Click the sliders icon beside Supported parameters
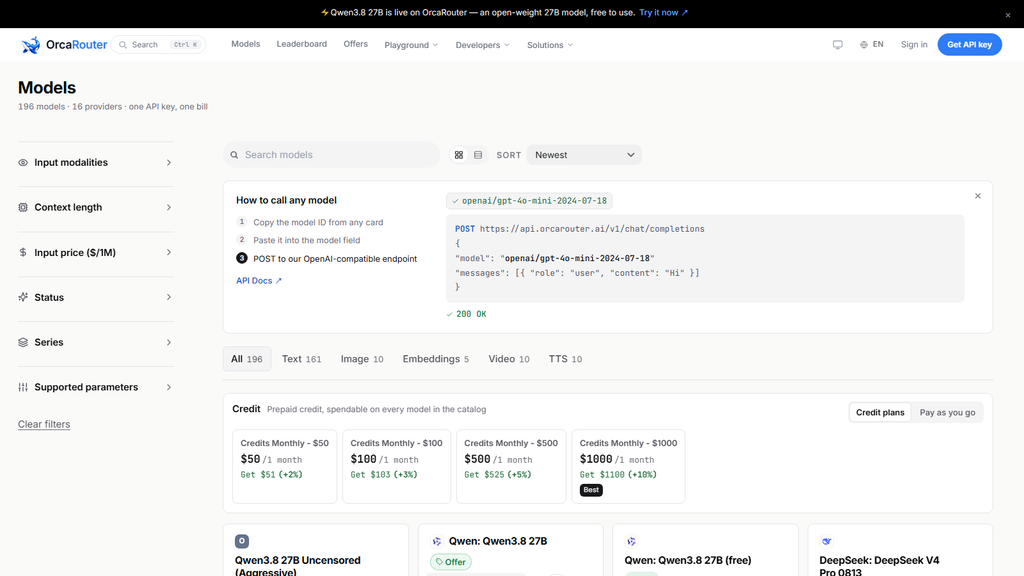Screen dimensions: 1024x576 coord(23,387)
